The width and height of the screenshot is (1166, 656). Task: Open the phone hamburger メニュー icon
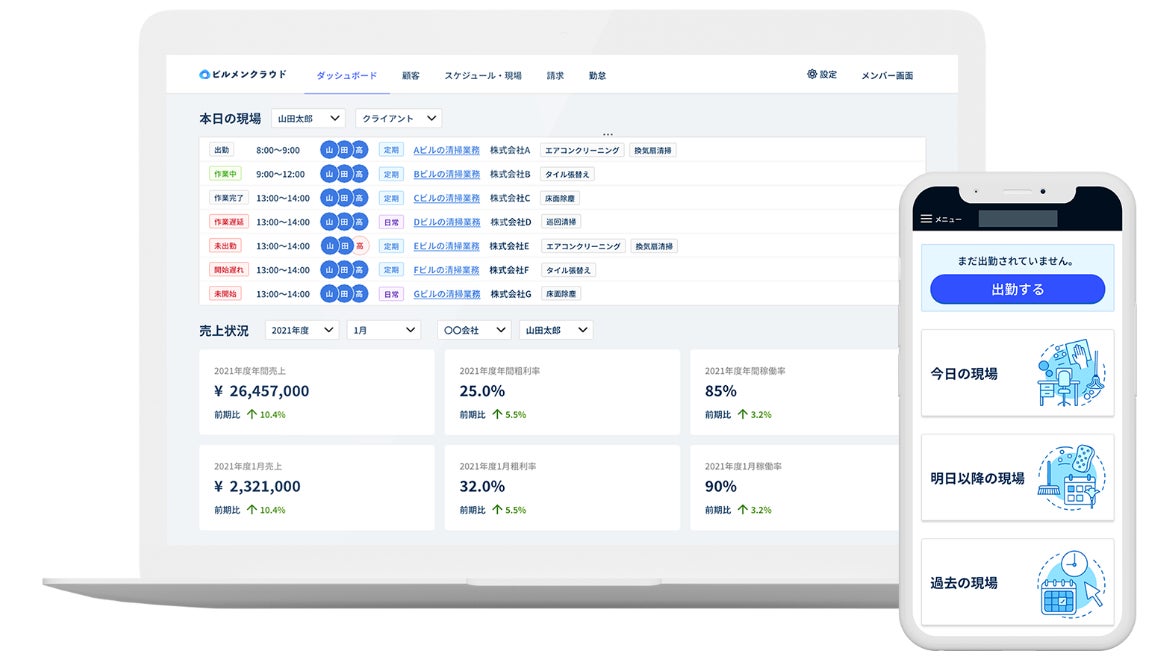pyautogui.click(x=926, y=219)
